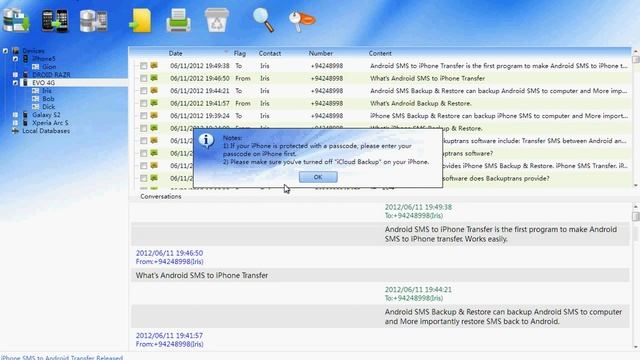Viewport: 640px width, 360px height.
Task: Select contact Gion under iPhone5
Action: (49, 67)
